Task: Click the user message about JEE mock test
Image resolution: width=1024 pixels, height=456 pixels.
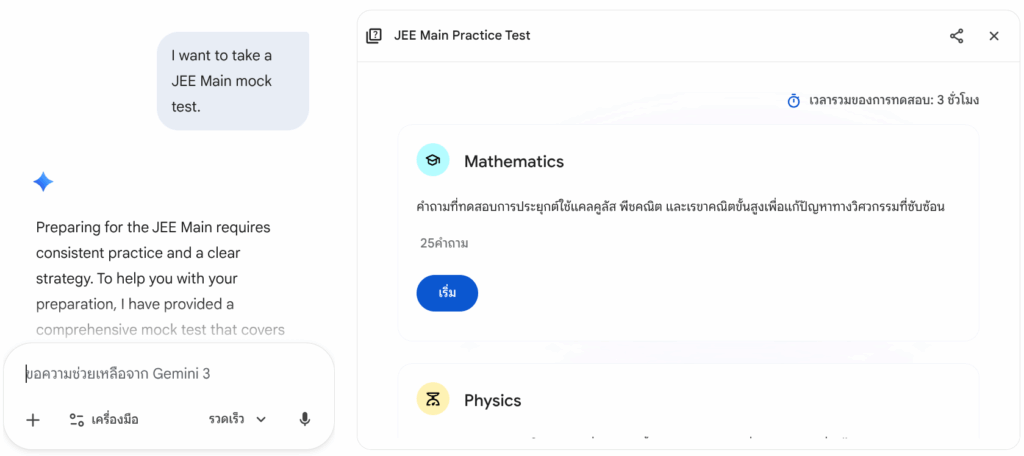Action: (x=233, y=81)
